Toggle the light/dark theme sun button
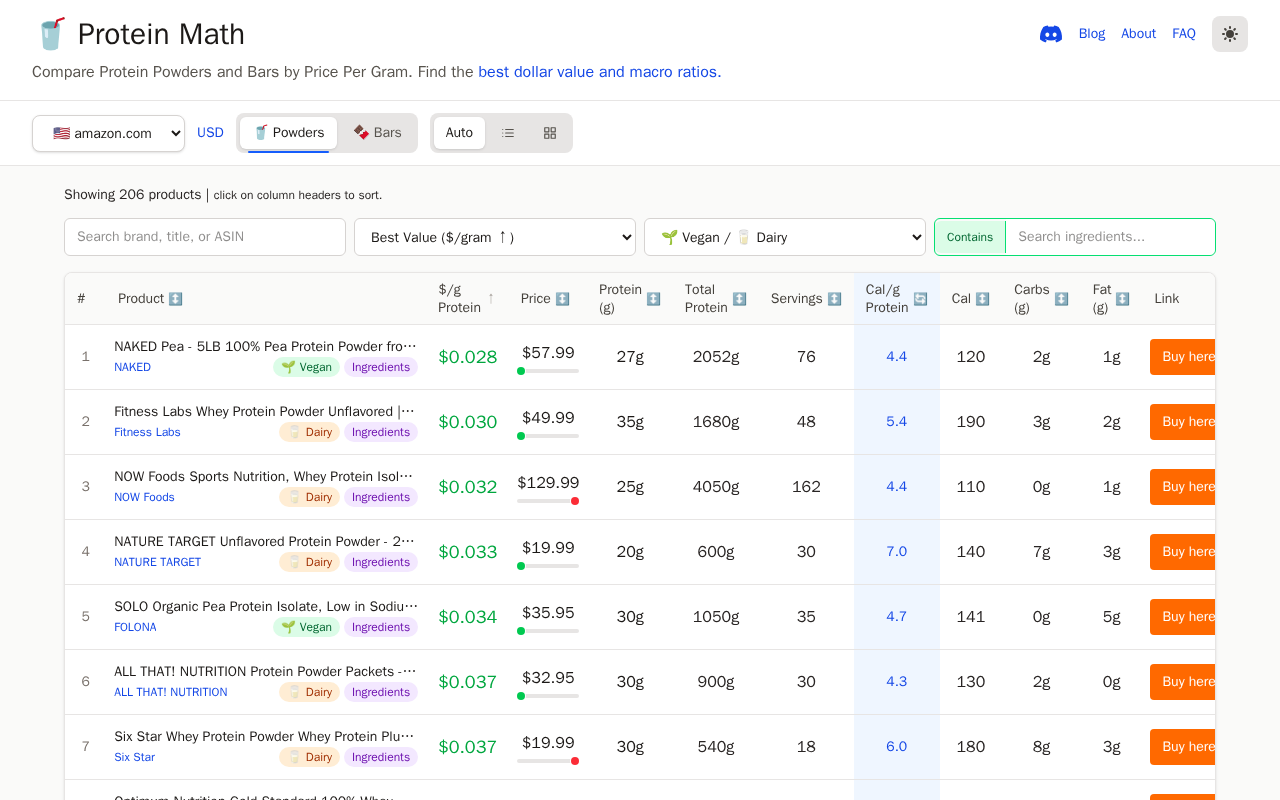 tap(1229, 34)
